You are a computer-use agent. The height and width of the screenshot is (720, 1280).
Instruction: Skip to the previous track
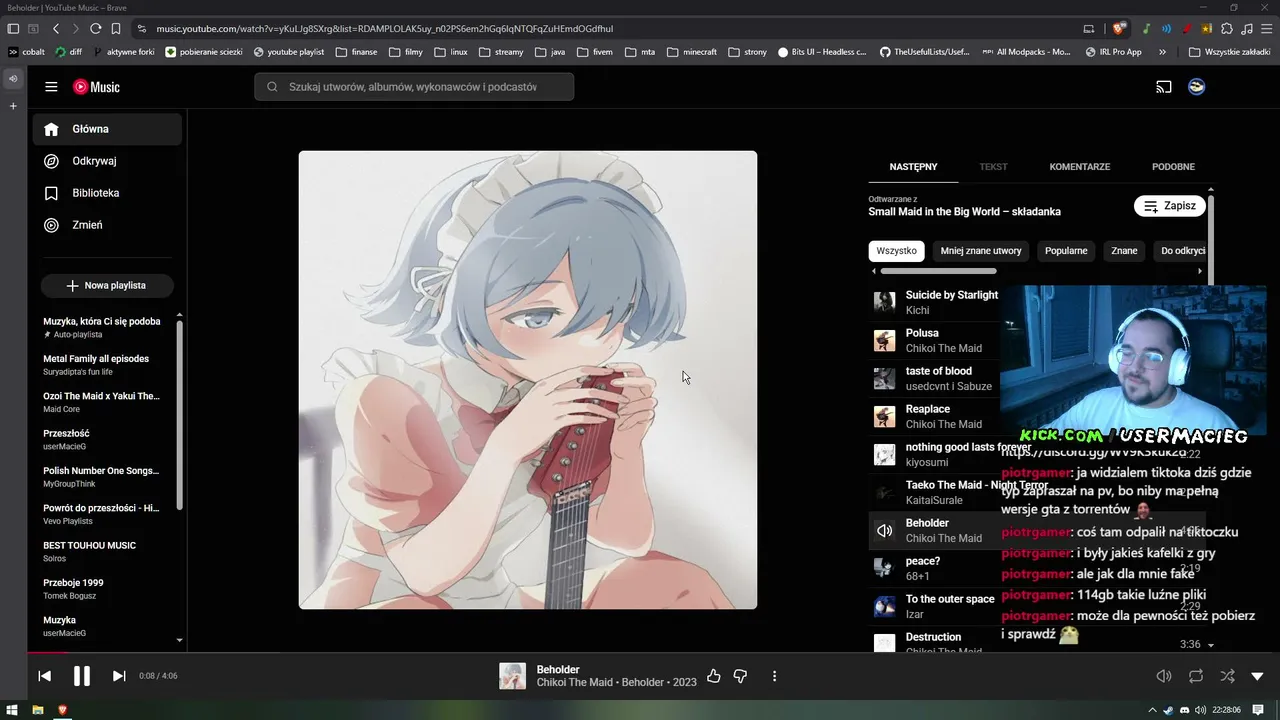coord(45,676)
